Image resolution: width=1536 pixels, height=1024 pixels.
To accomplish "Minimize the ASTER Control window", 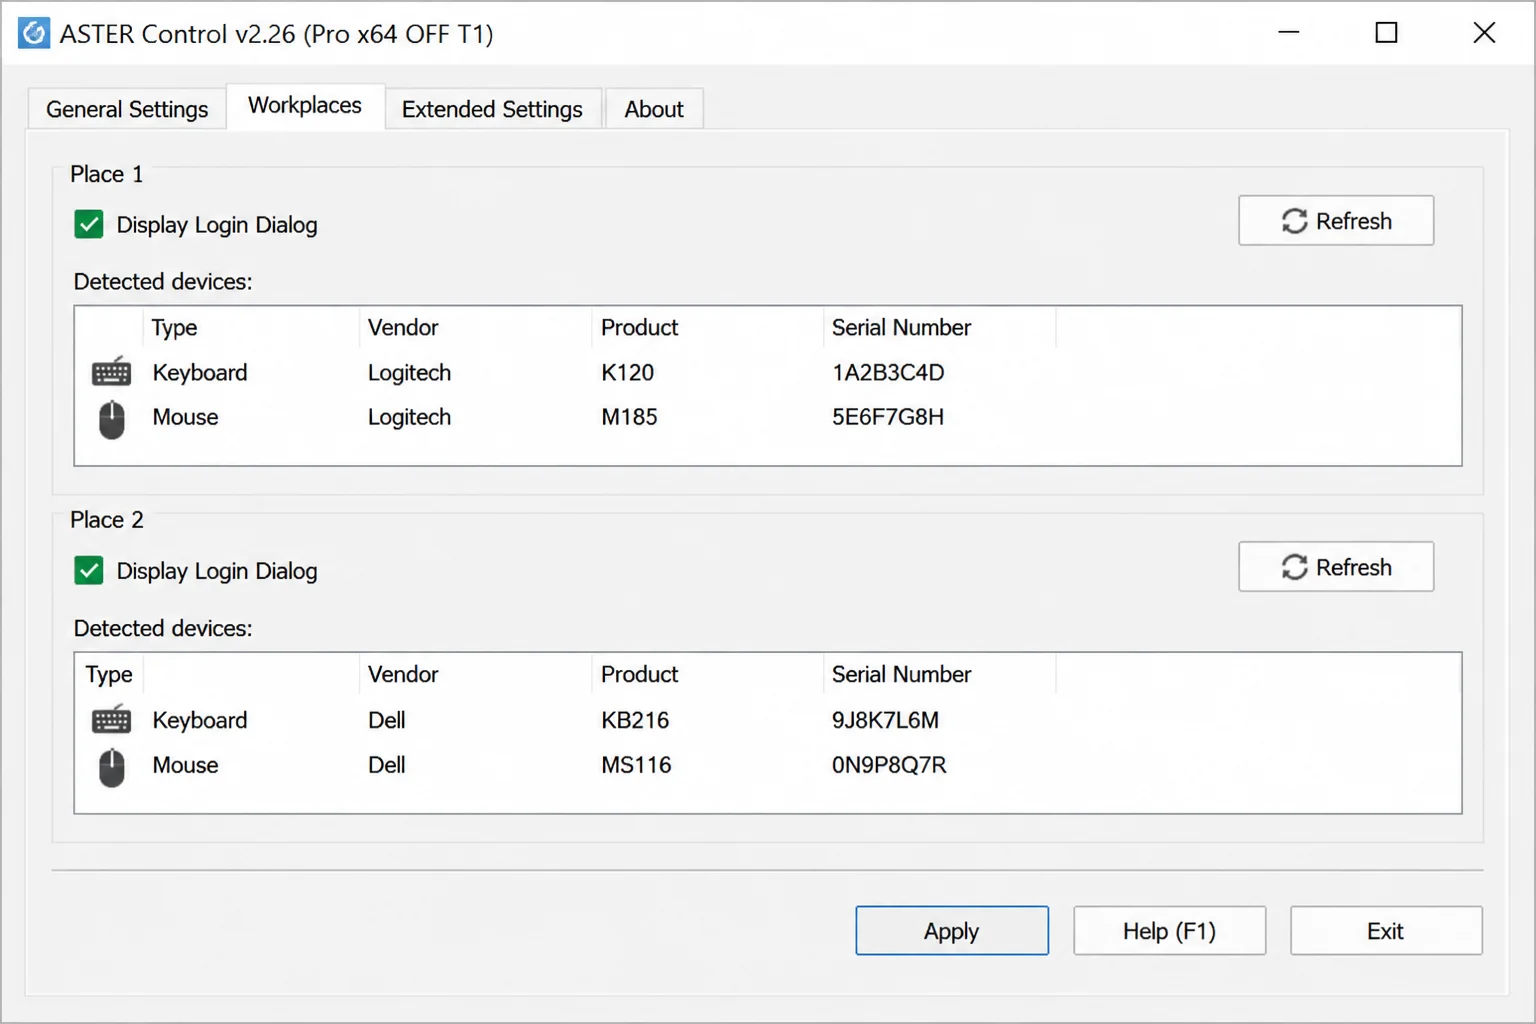I will click(x=1289, y=33).
